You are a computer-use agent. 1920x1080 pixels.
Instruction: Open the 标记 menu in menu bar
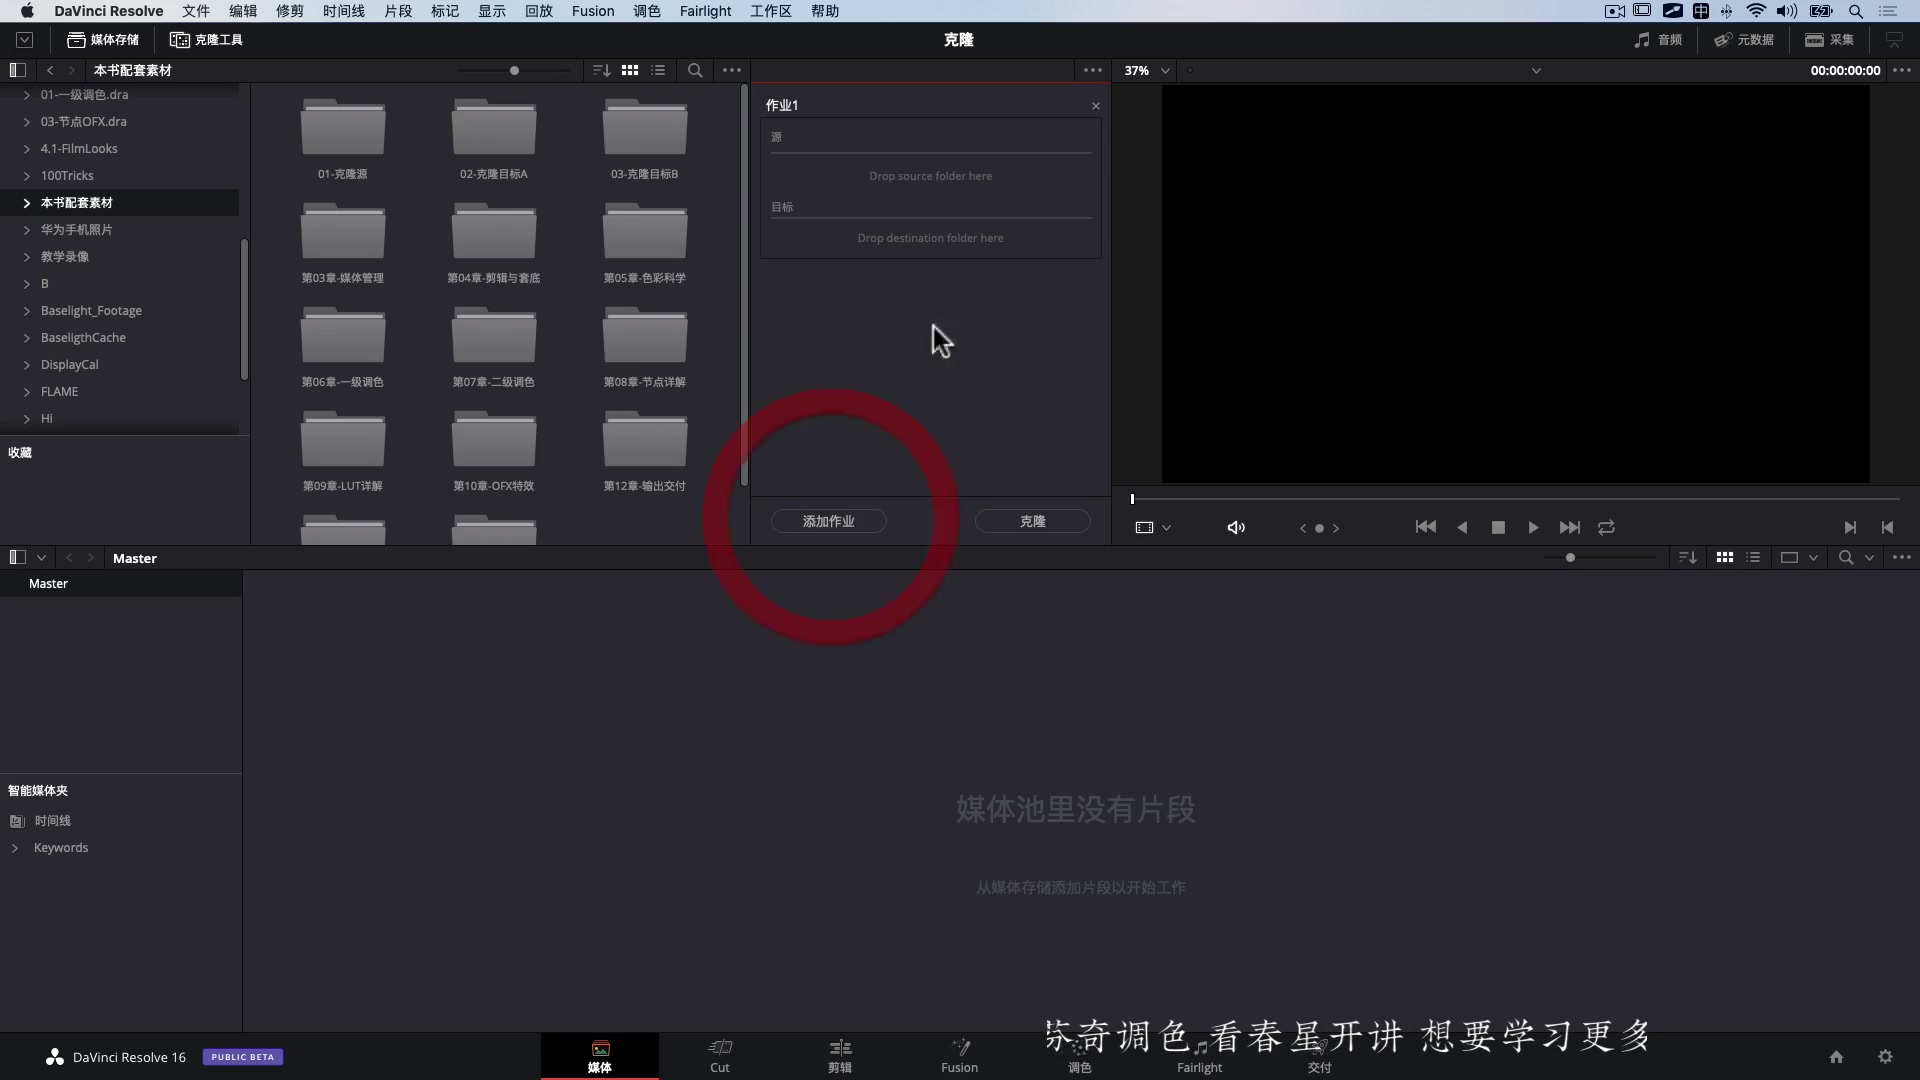coord(446,11)
